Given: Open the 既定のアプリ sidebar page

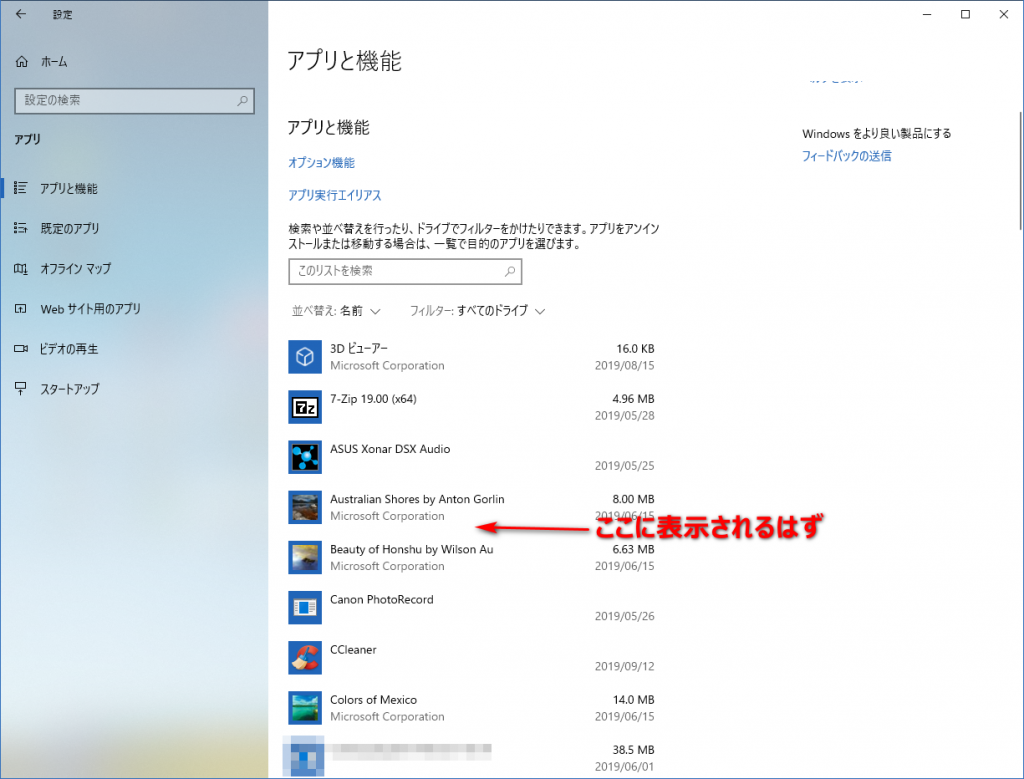Looking at the screenshot, I should 69,228.
